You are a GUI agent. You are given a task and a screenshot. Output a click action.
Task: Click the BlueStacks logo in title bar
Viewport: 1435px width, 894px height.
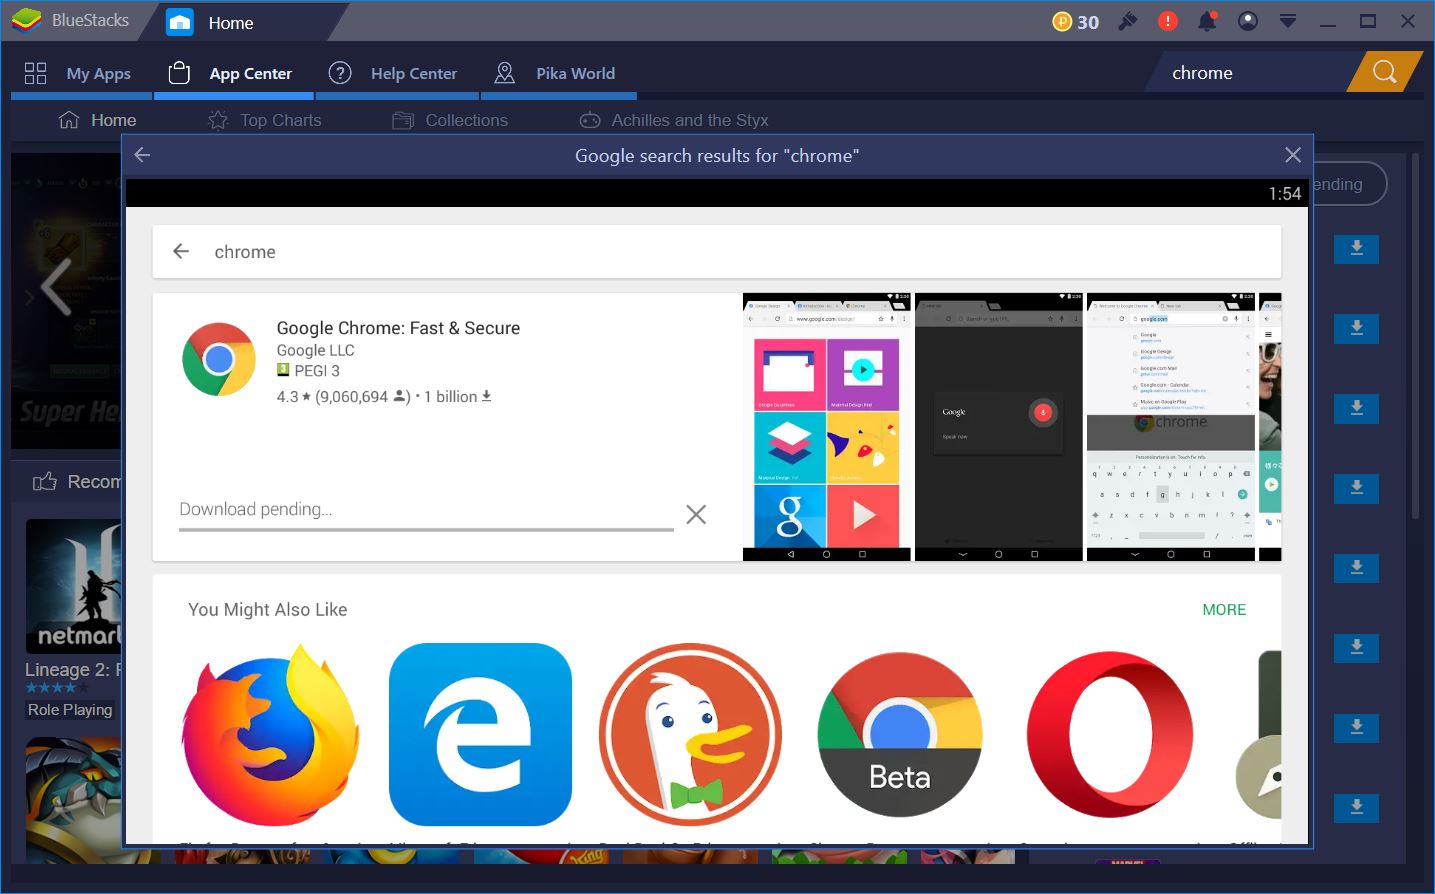27,20
